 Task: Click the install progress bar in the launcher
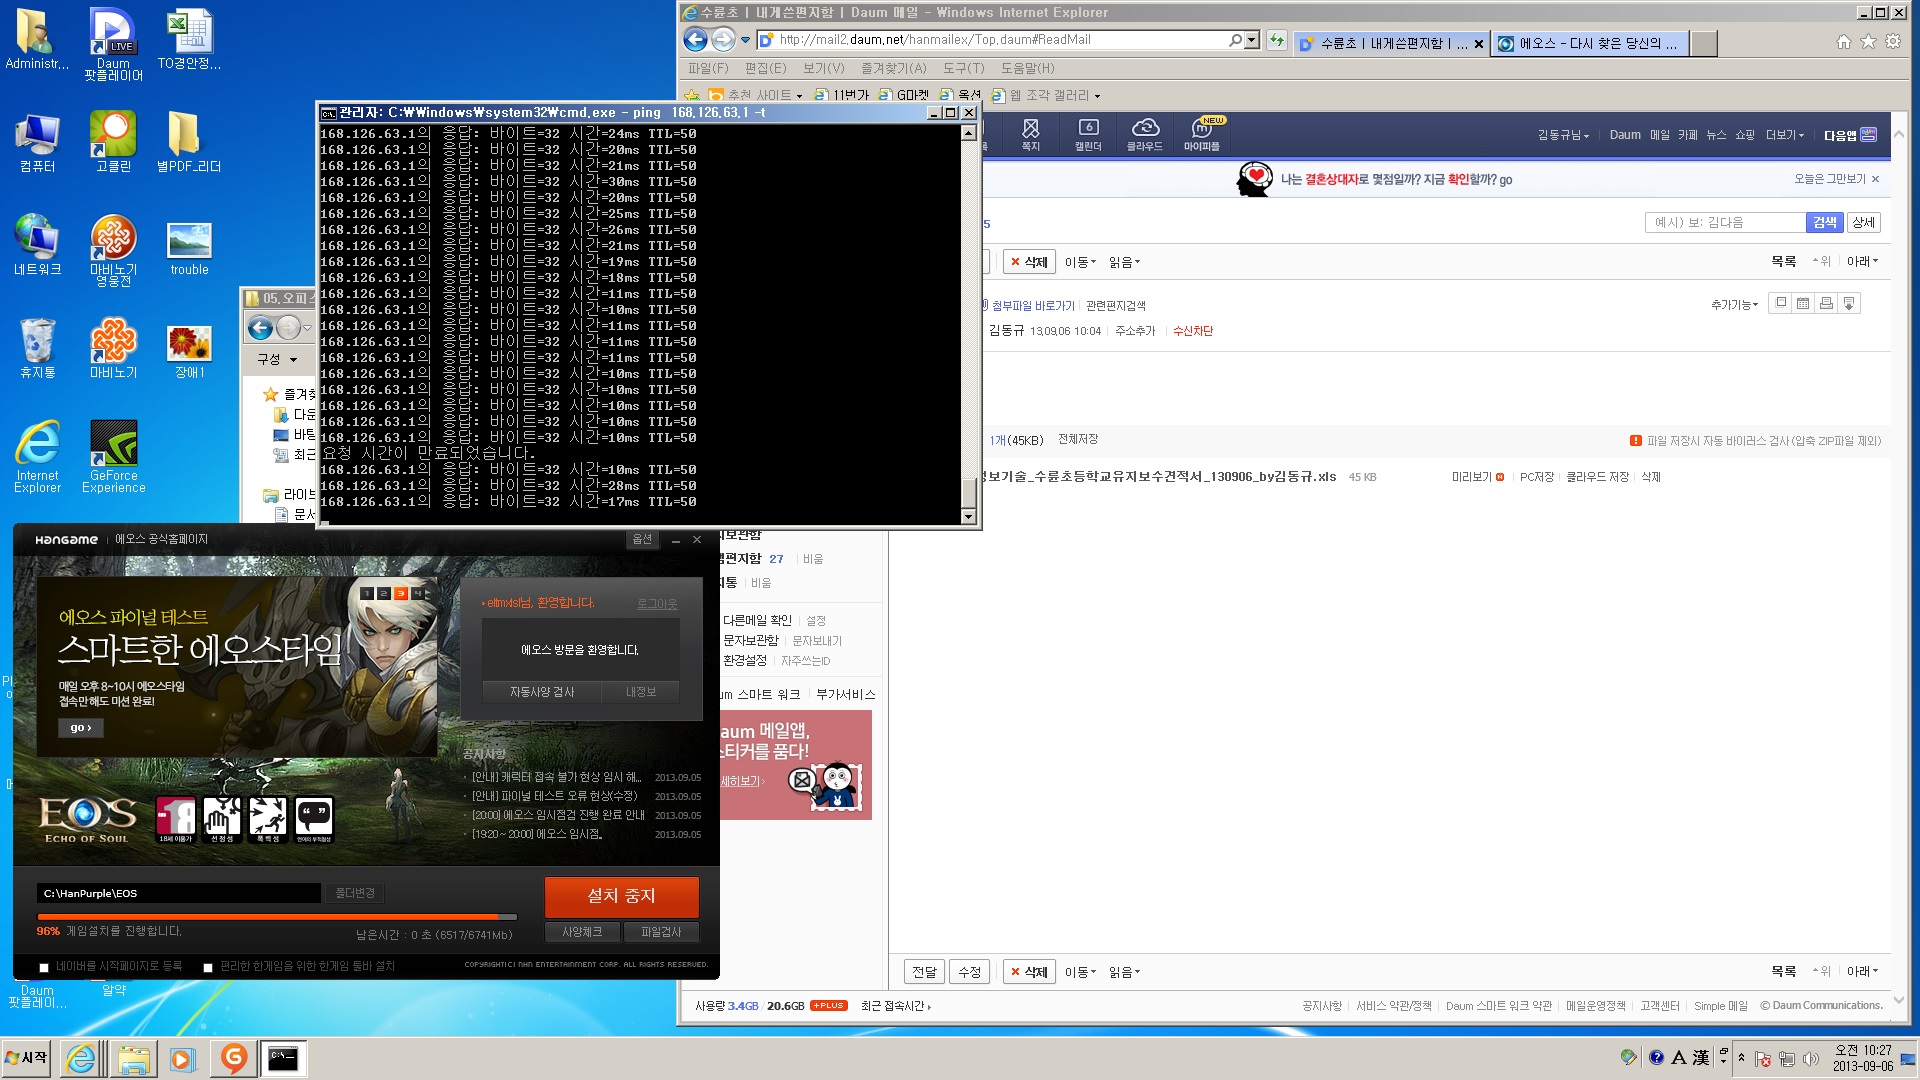pyautogui.click(x=277, y=916)
